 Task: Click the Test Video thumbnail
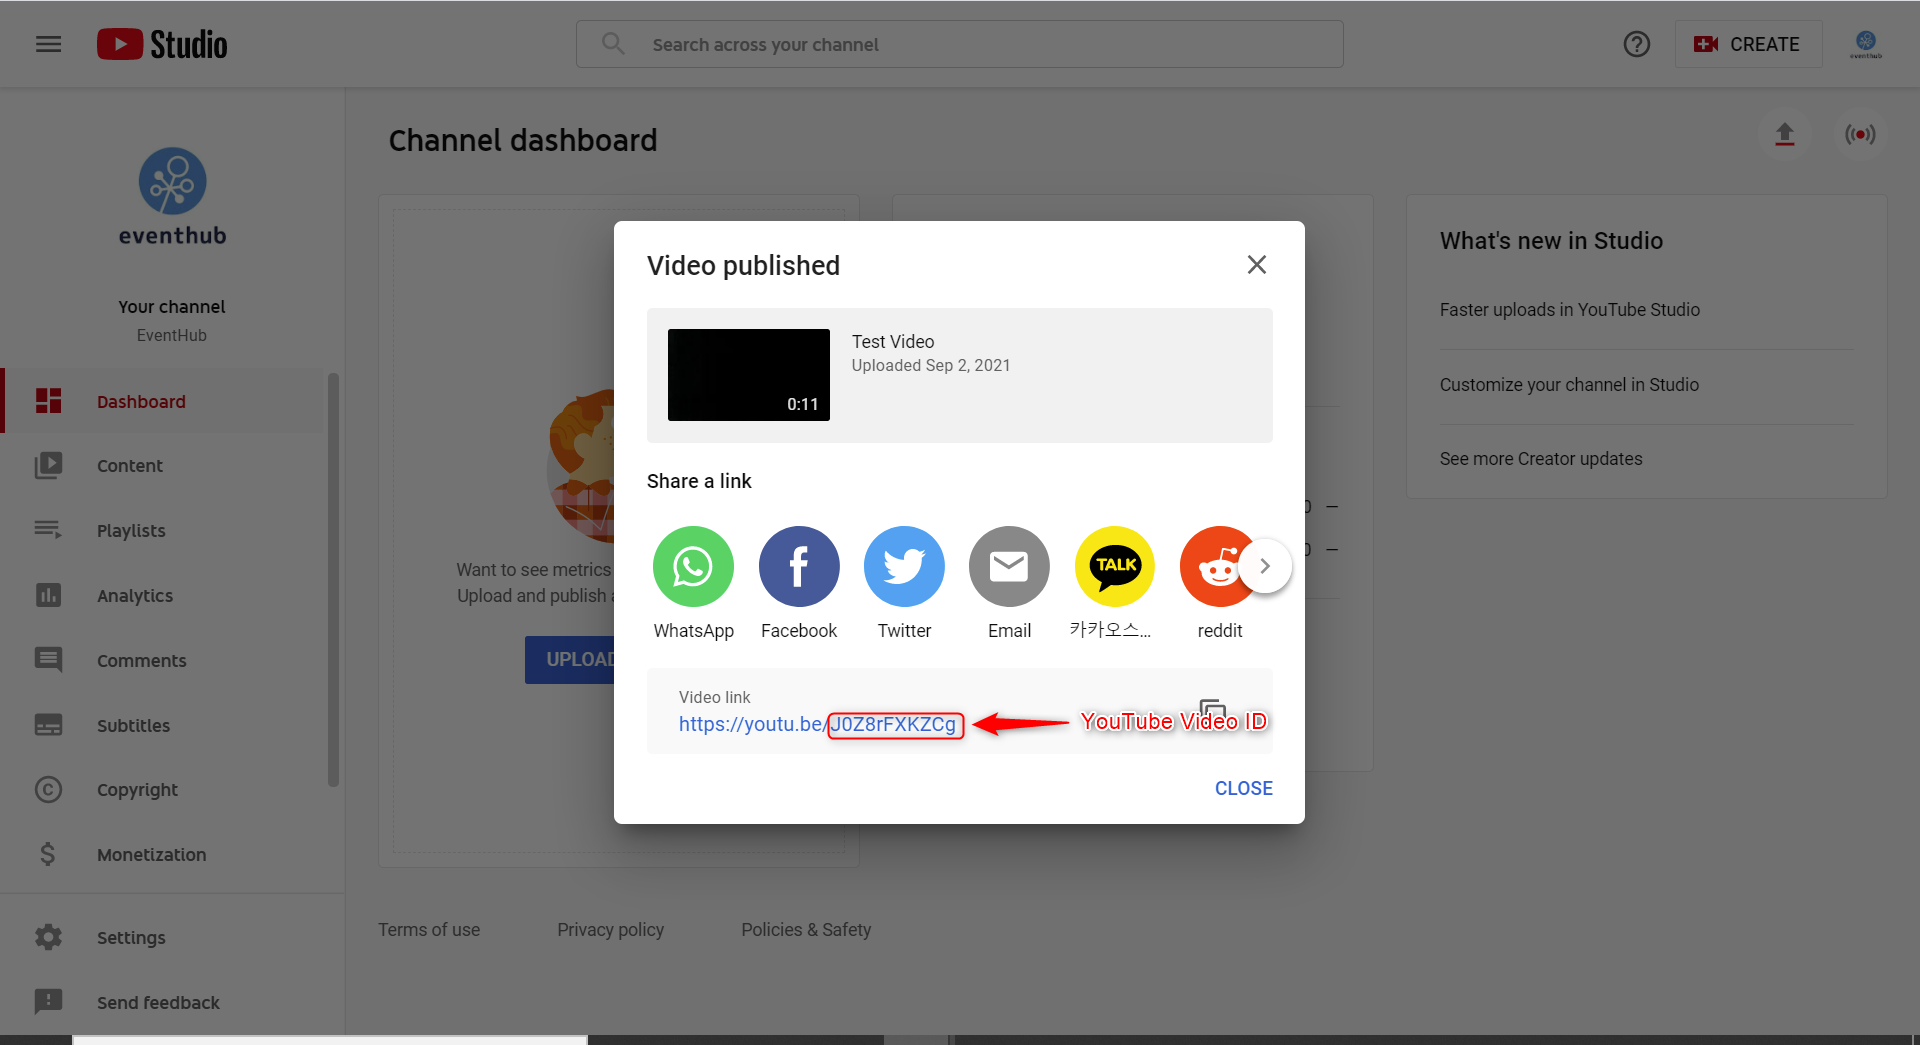pos(749,375)
